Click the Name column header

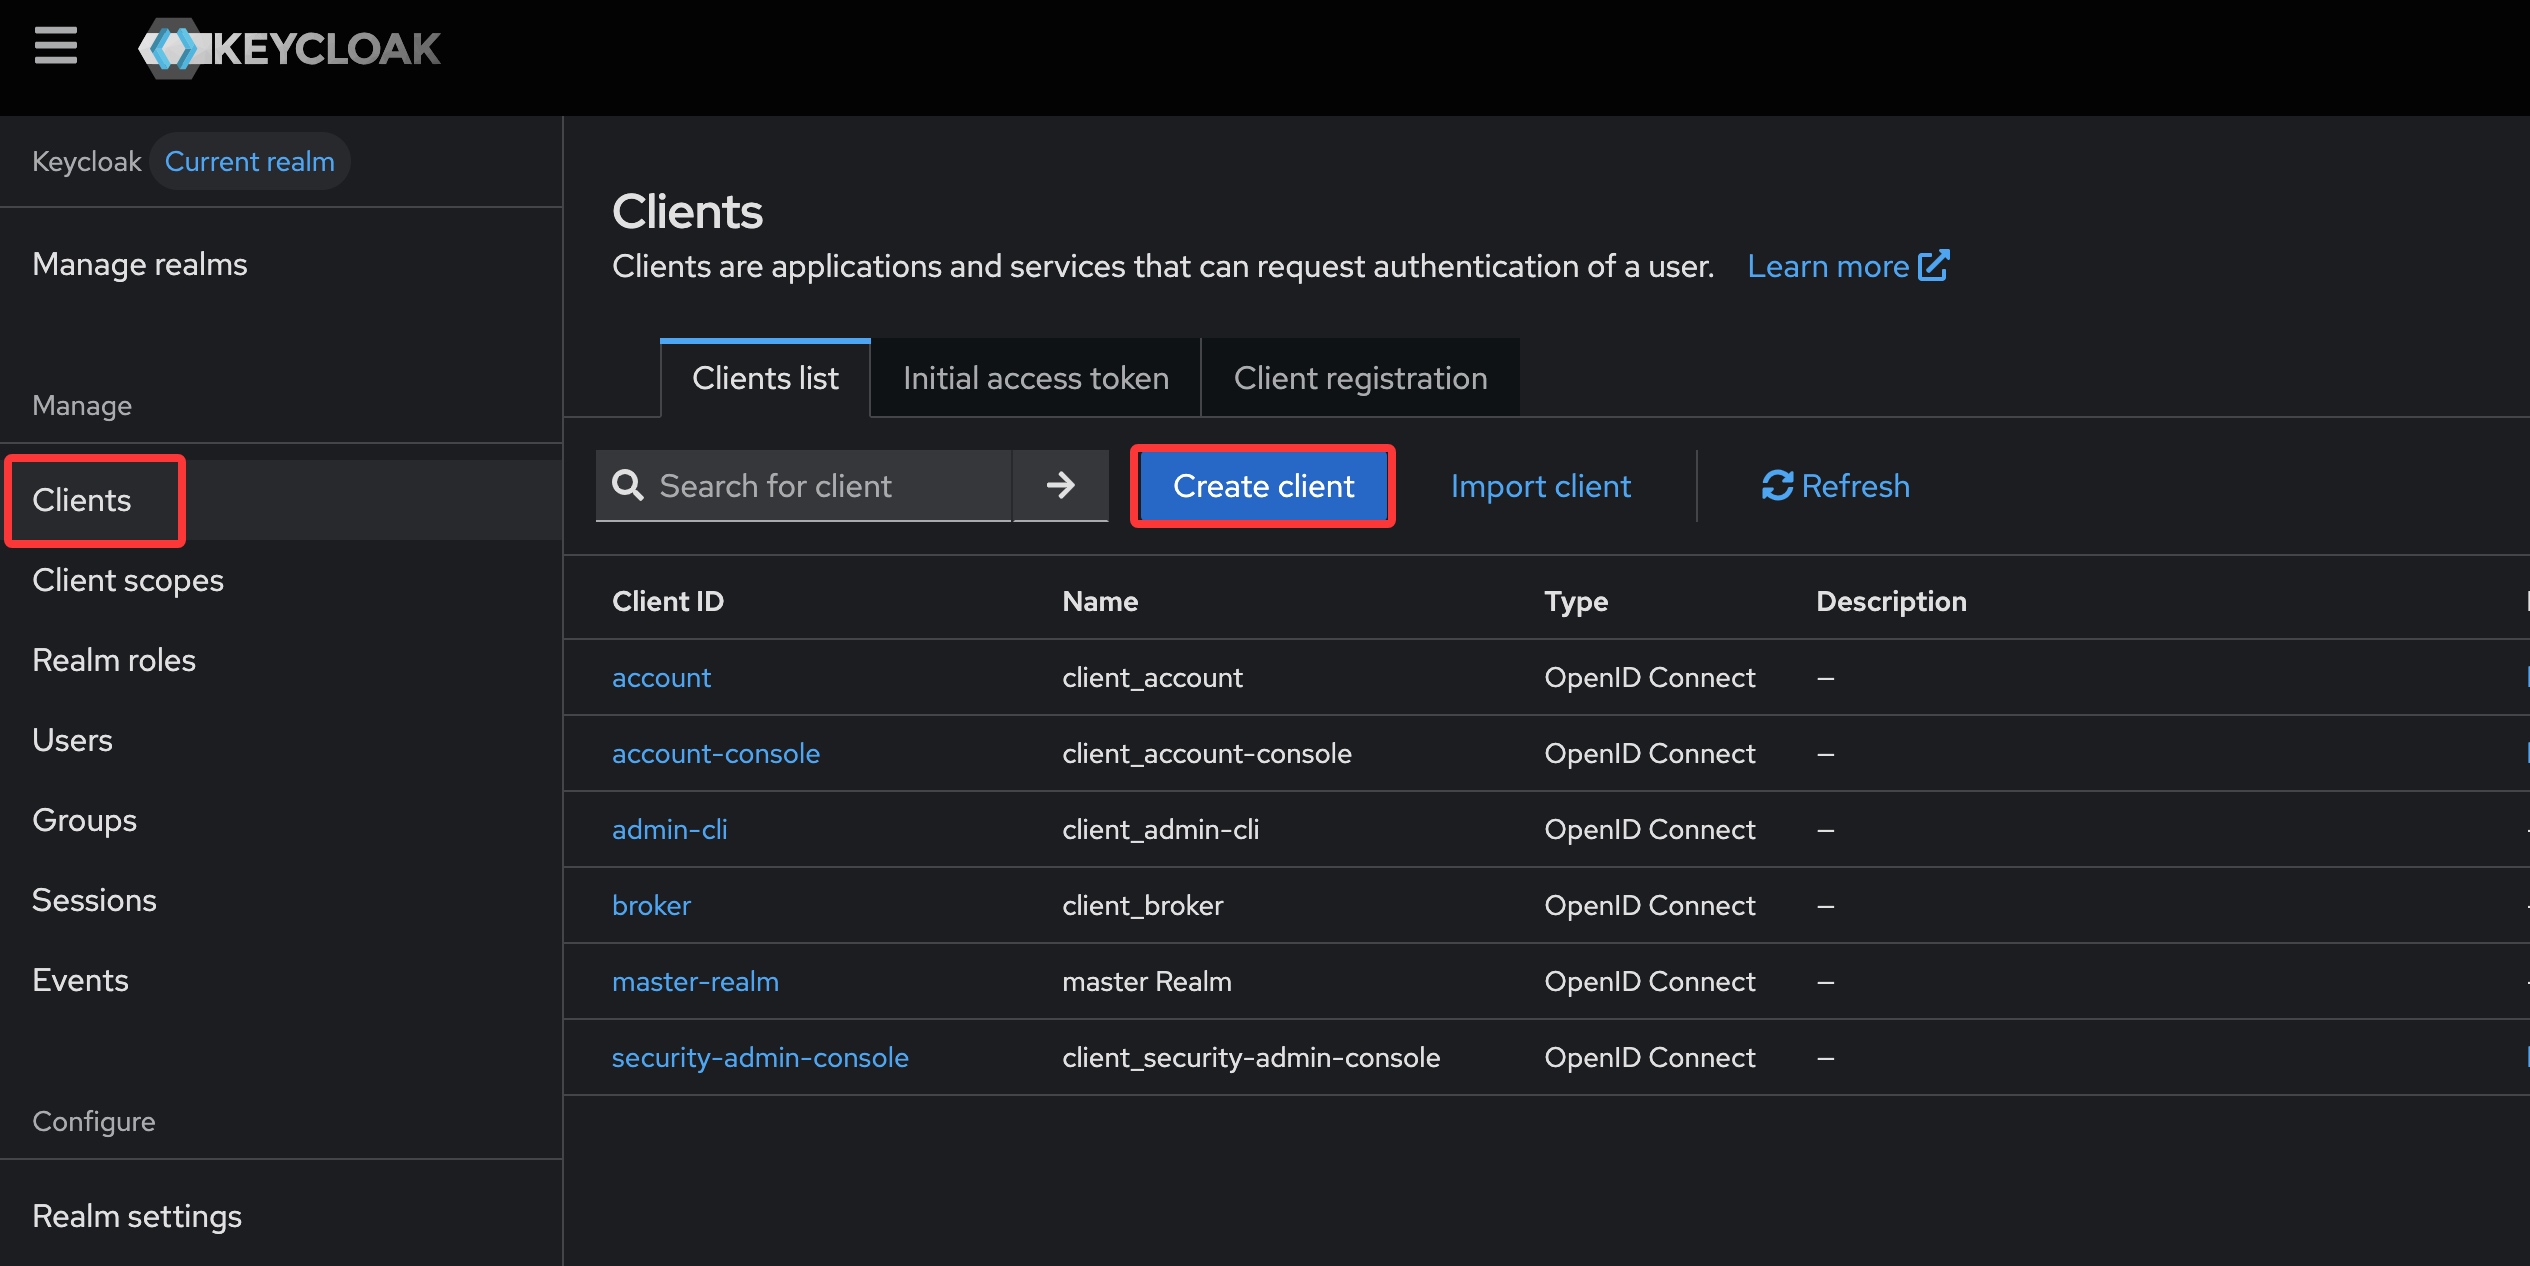[1100, 601]
